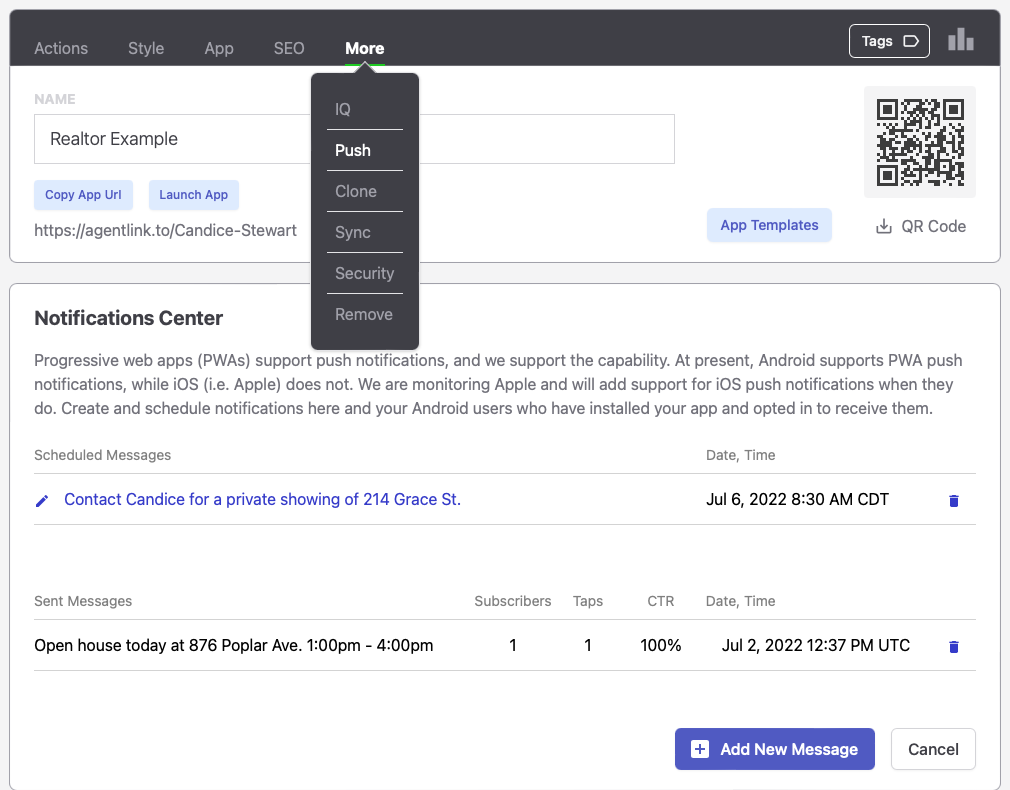
Task: Click Sync in the dropdown menu
Action: (x=353, y=232)
